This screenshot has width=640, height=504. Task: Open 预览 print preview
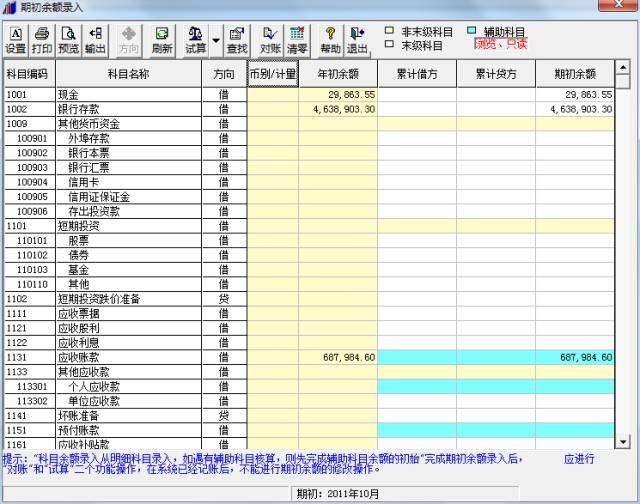pyautogui.click(x=68, y=40)
